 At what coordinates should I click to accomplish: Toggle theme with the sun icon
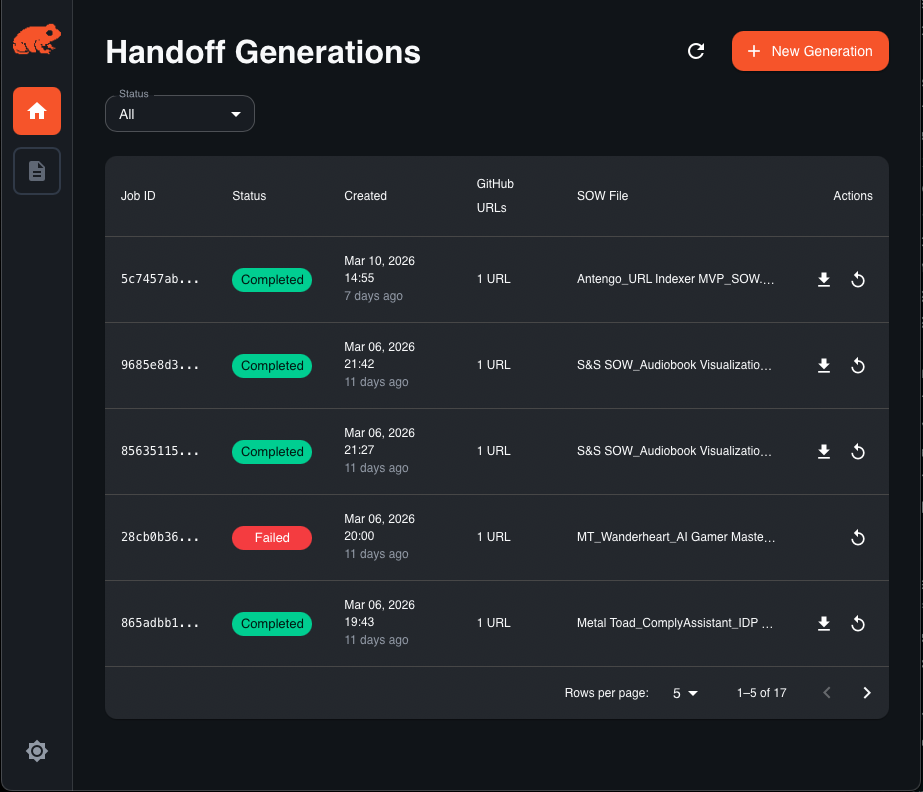tap(36, 751)
